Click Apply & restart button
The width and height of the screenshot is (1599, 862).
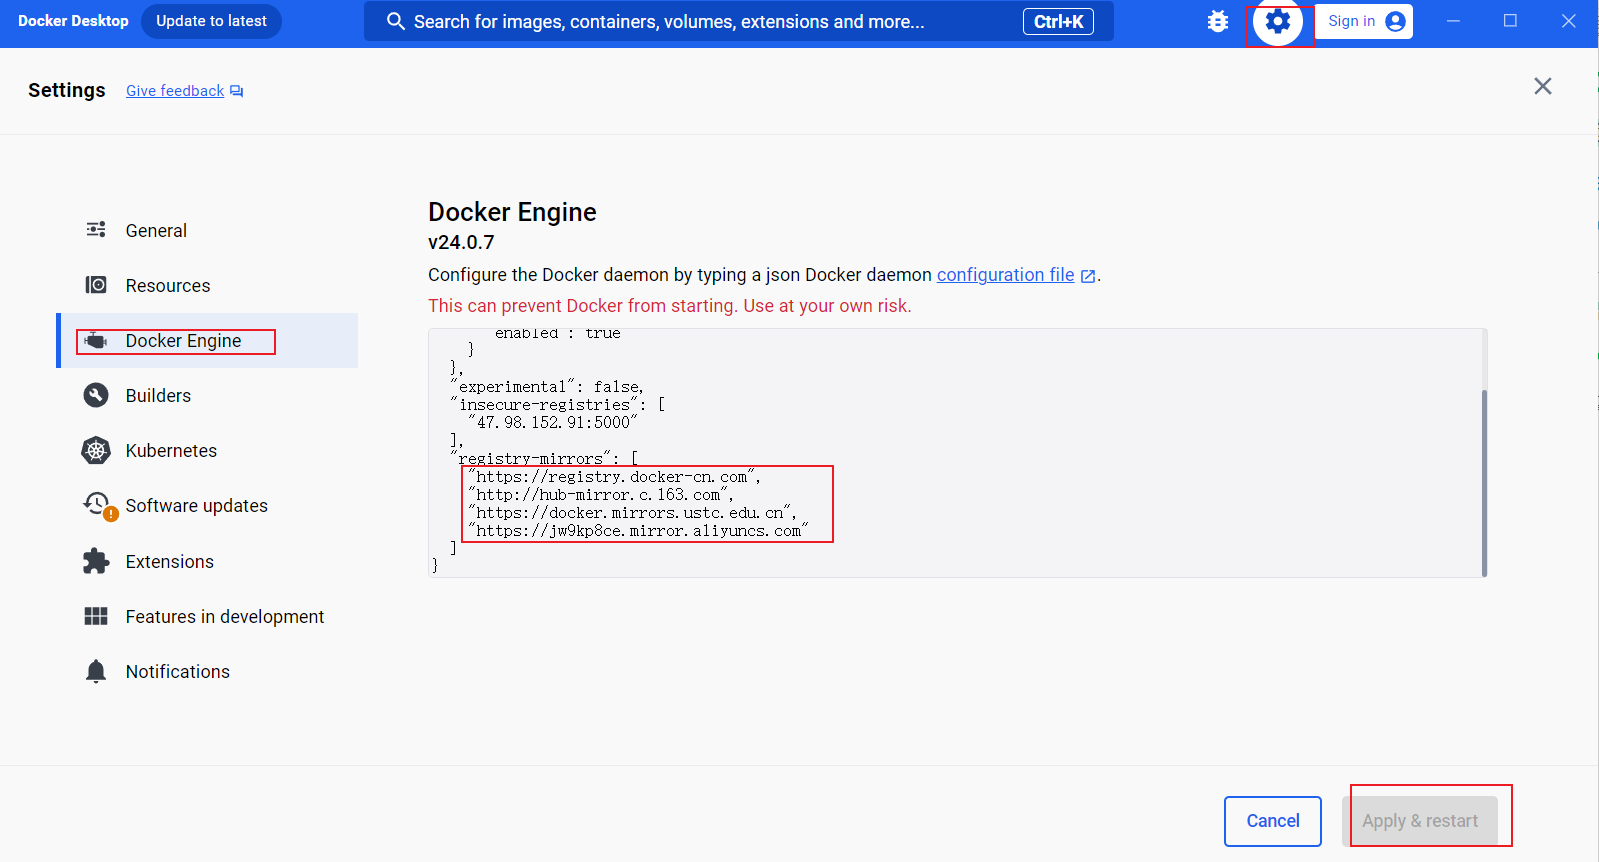tap(1419, 821)
